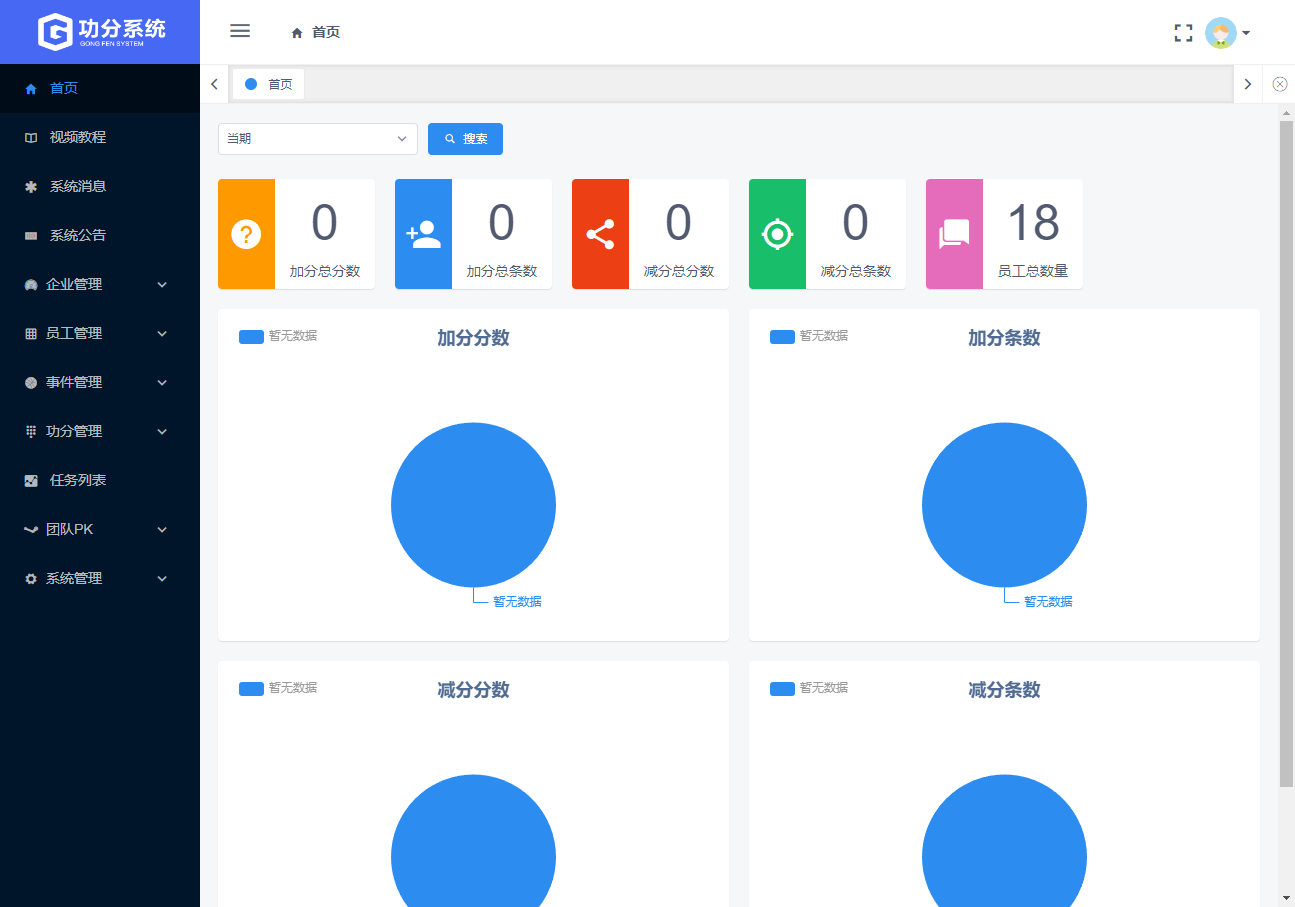This screenshot has width=1295, height=907.
Task: Click the gear icon beside 系统管理
Action: pyautogui.click(x=31, y=579)
